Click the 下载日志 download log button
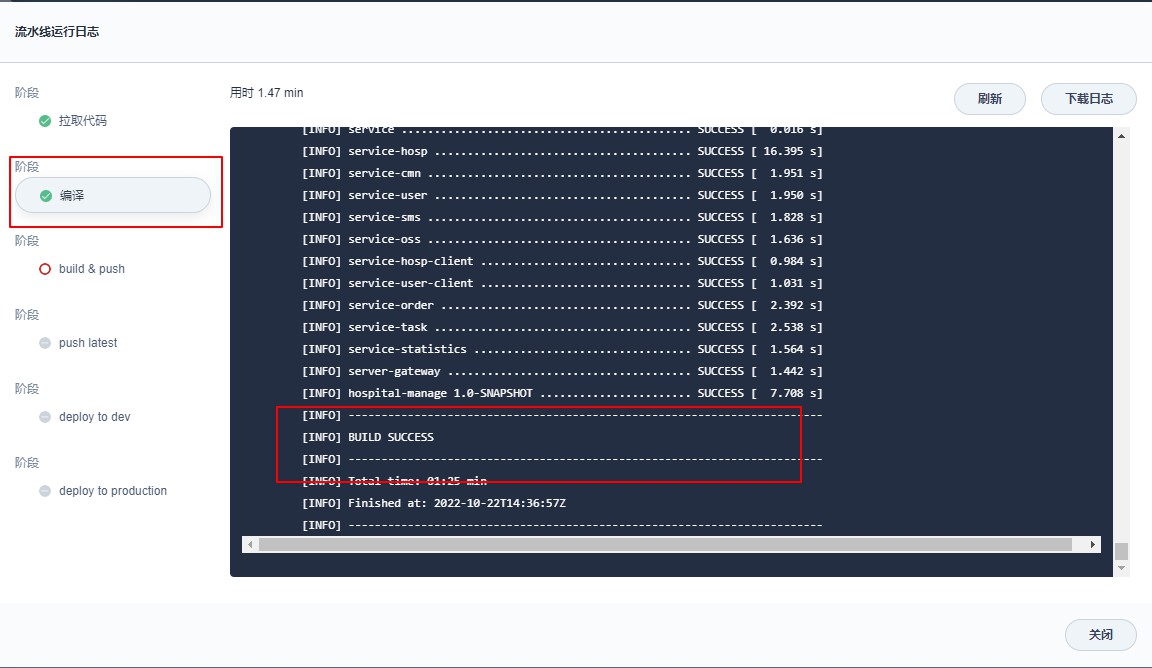The width and height of the screenshot is (1152, 668). [x=1088, y=99]
